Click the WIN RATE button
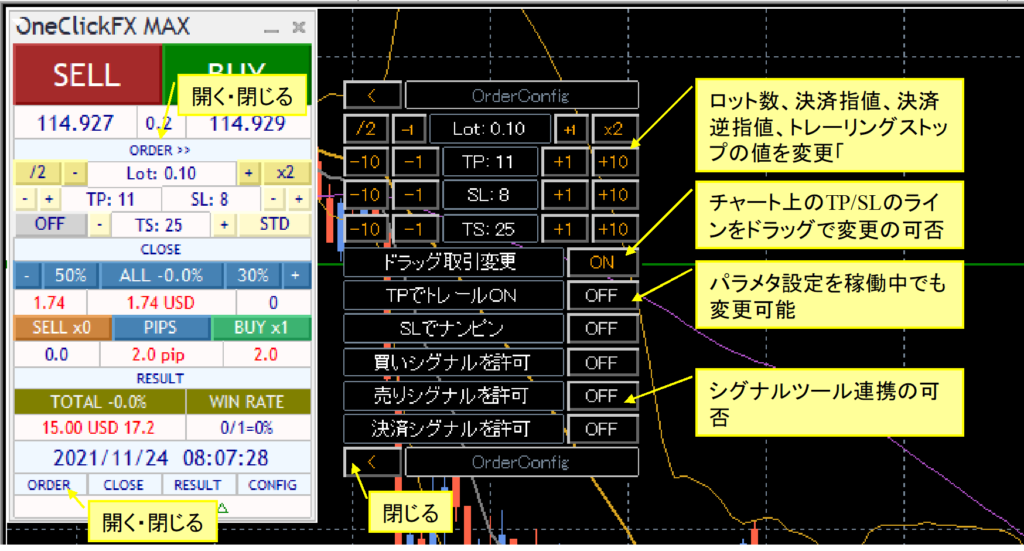1024x551 pixels. point(248,402)
